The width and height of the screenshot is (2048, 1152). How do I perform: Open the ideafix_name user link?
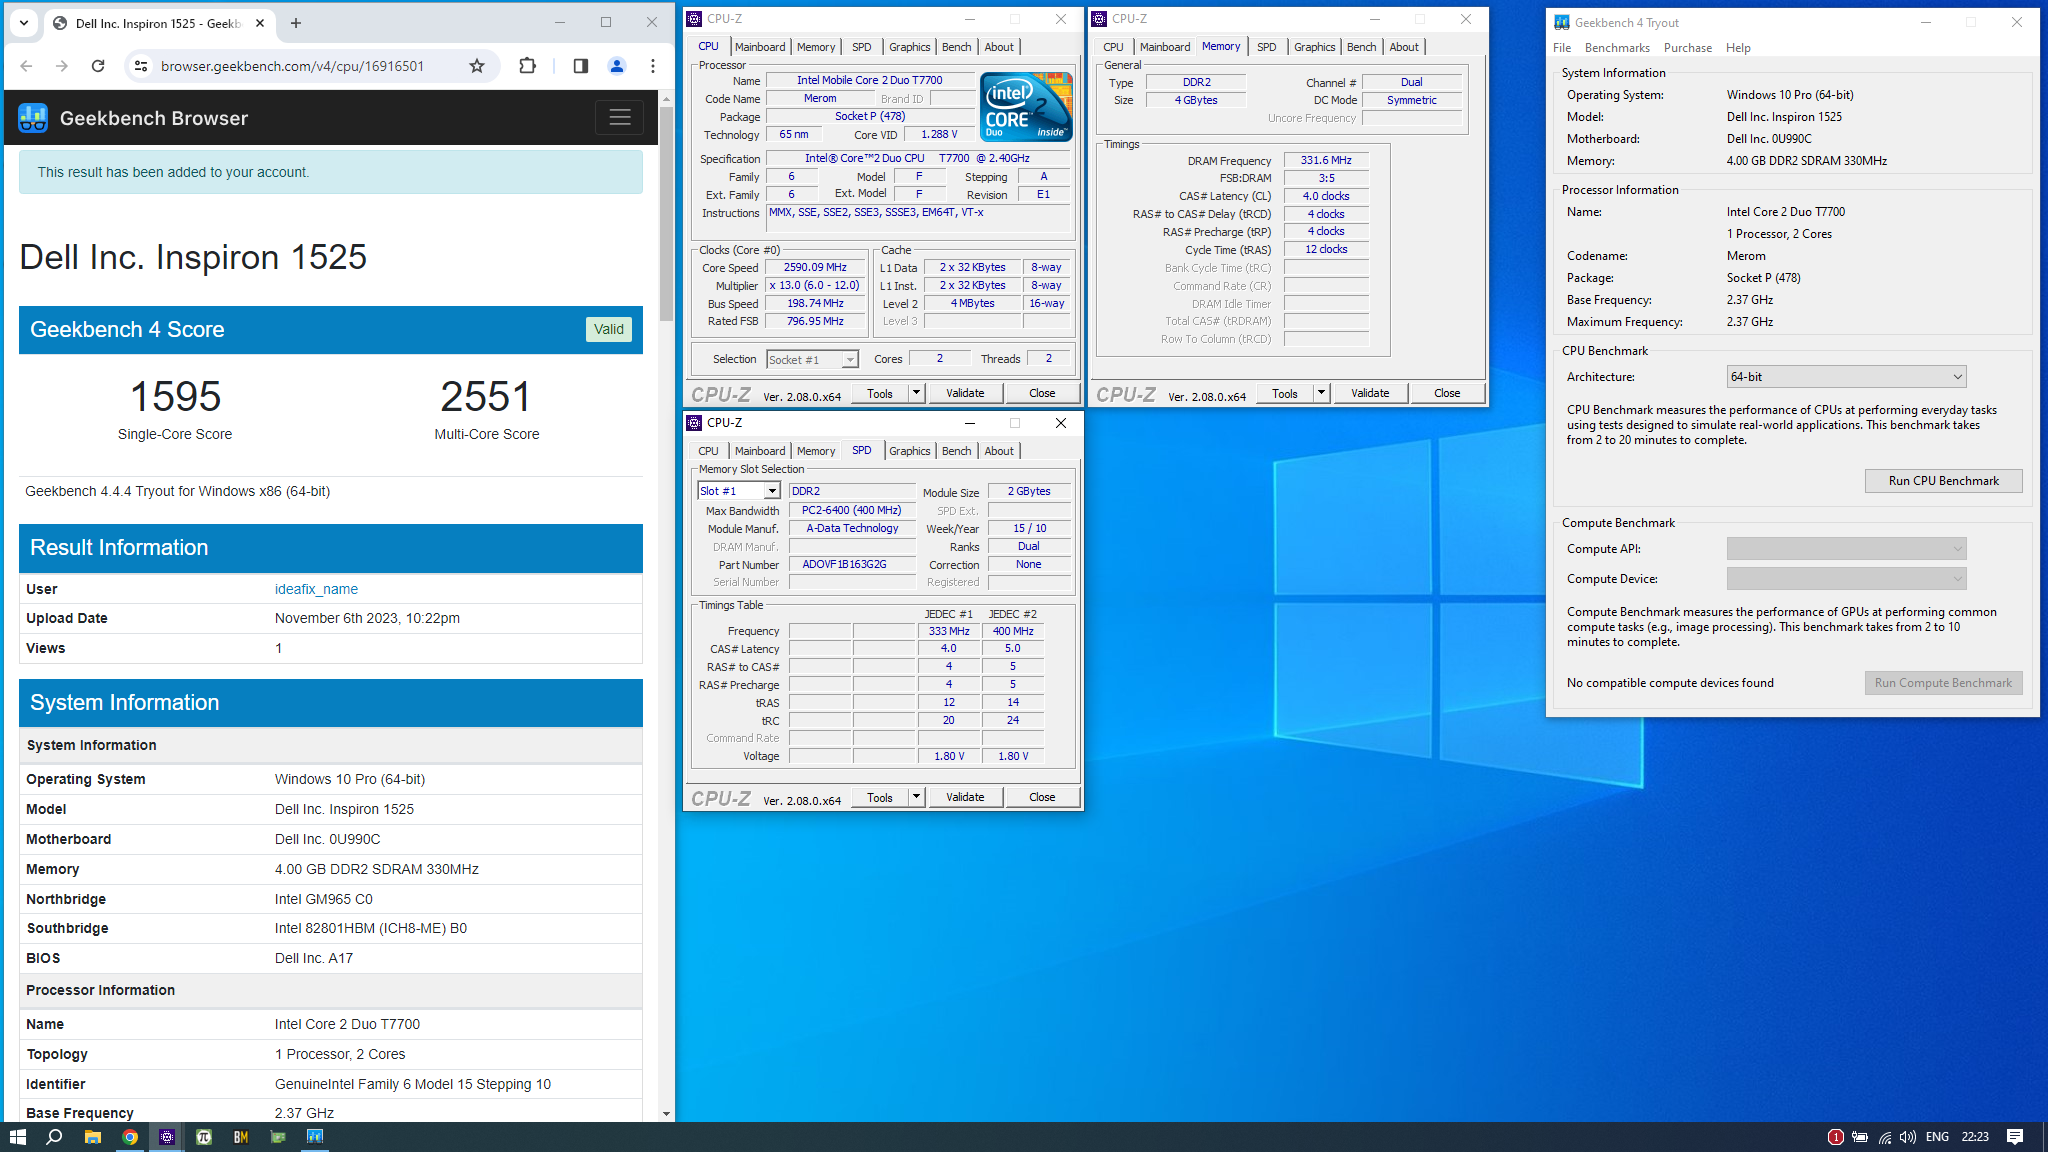(x=316, y=590)
